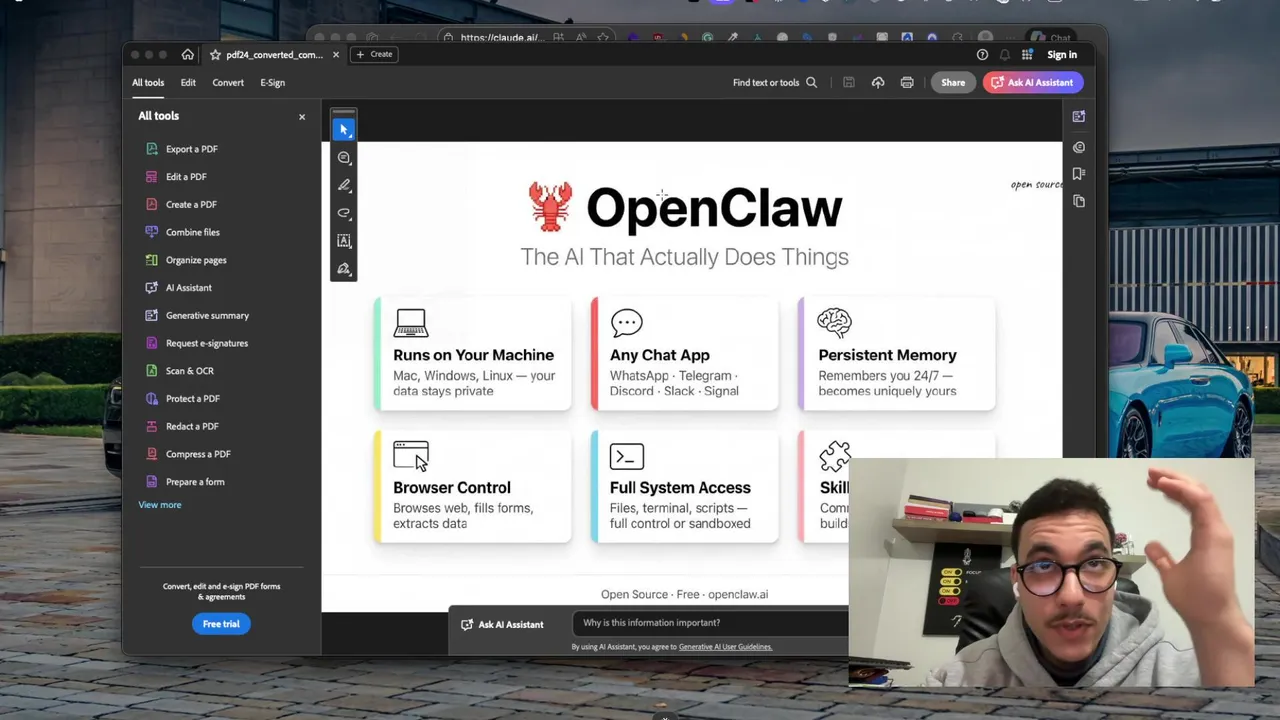
Task: Click the 'Runs on Your Machine' card heading
Action: click(x=473, y=355)
